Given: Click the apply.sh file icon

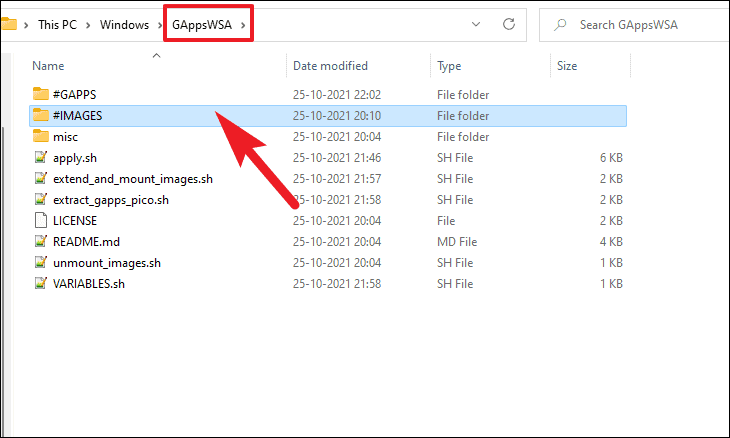Looking at the screenshot, I should point(41,157).
